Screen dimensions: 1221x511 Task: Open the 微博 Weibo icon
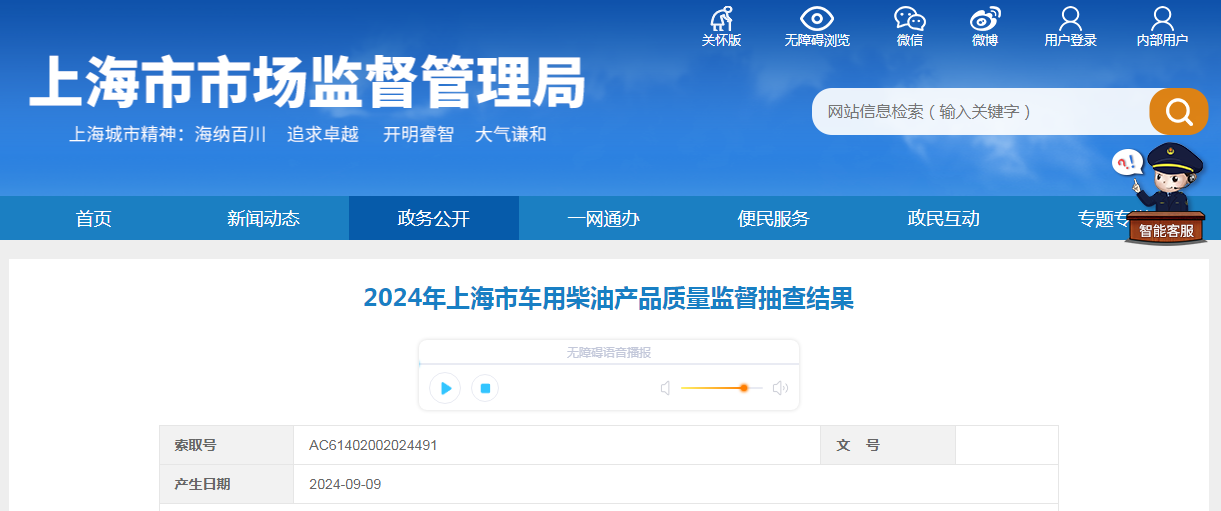985,19
